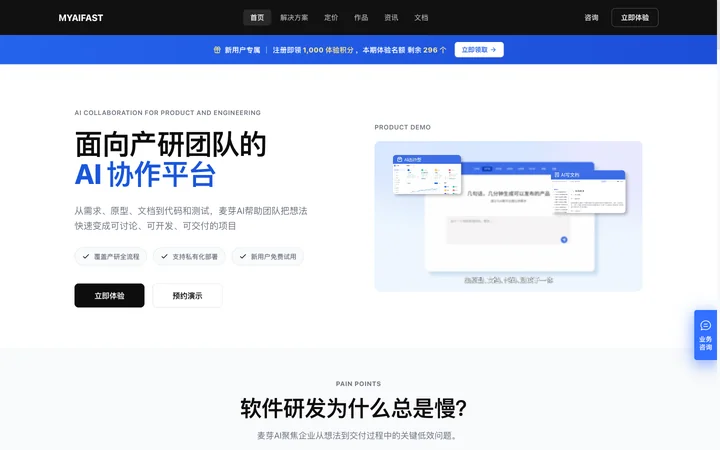Open the 首页 nav tab
The image size is (720, 450).
[x=257, y=18]
